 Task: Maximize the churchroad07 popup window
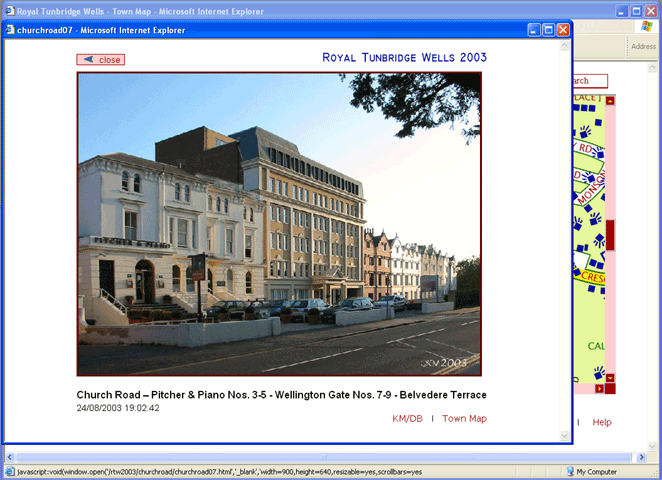click(548, 30)
